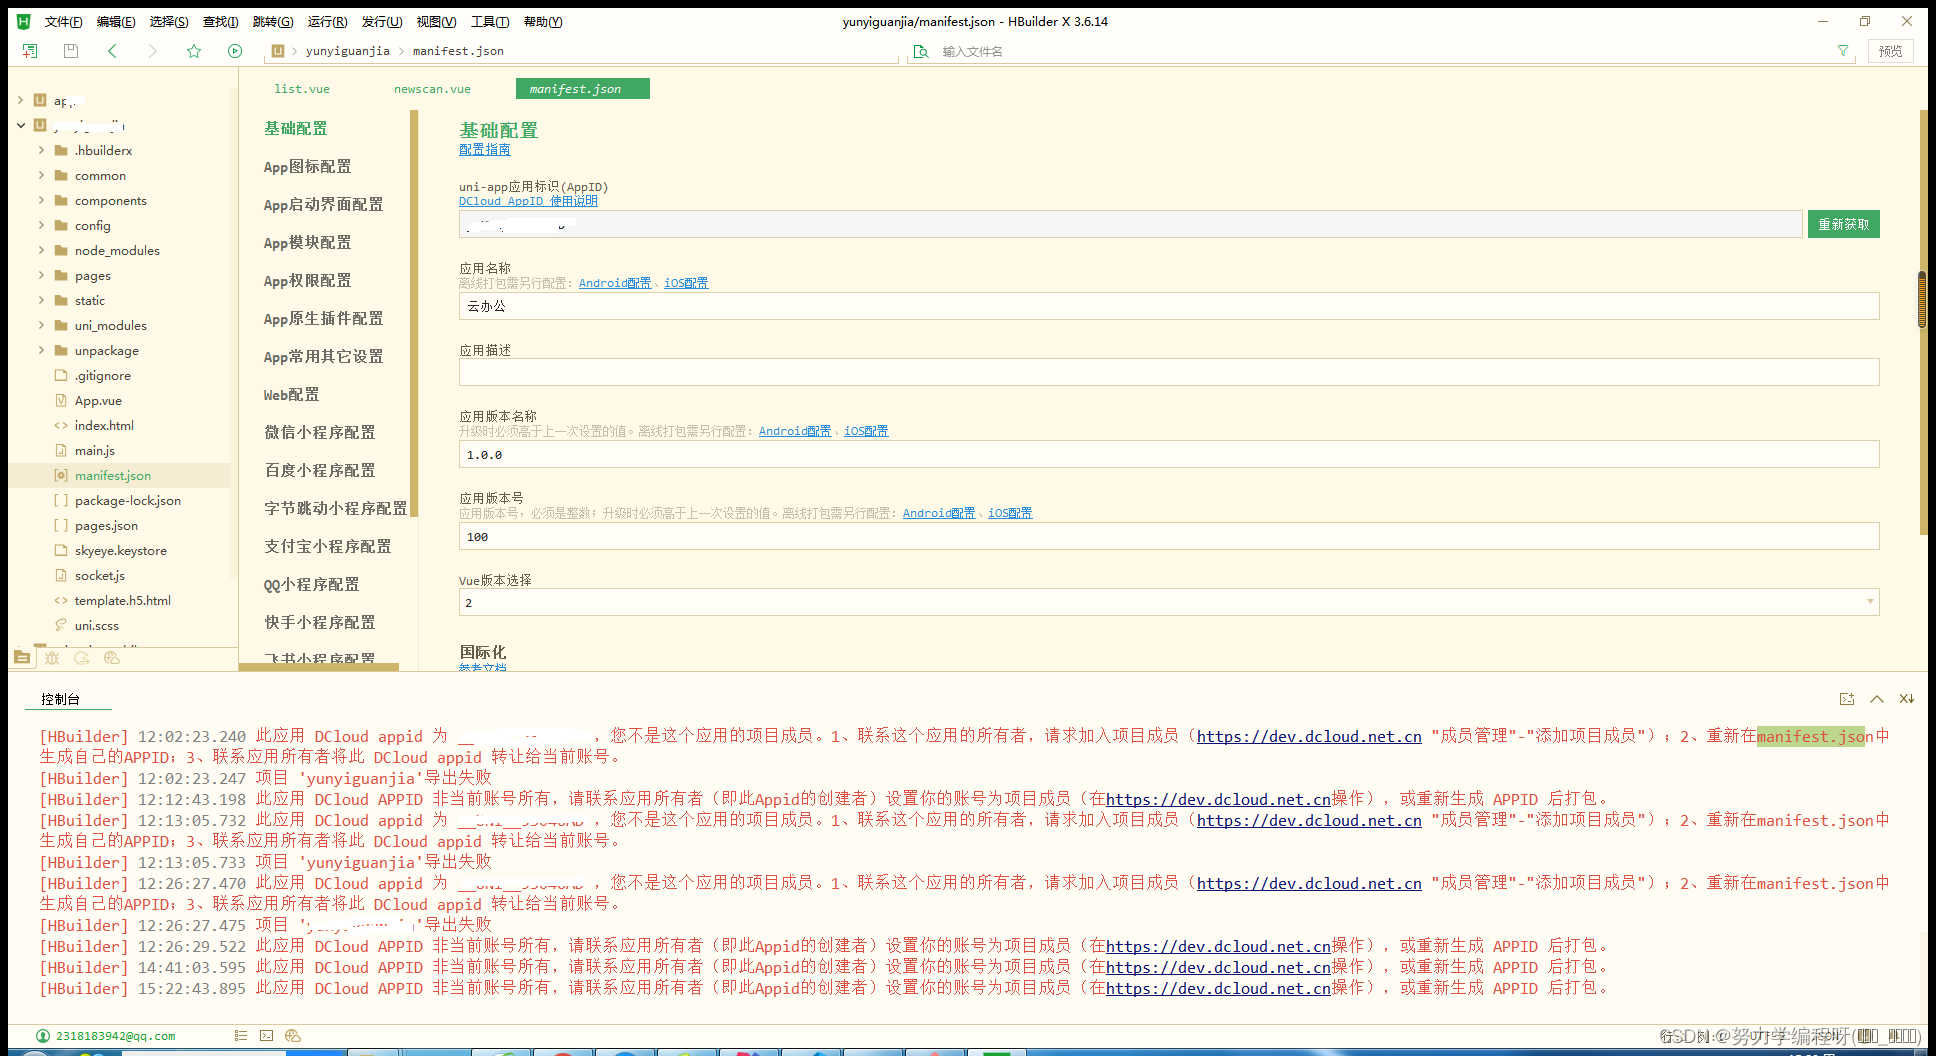Open App模块配置 section

[307, 242]
